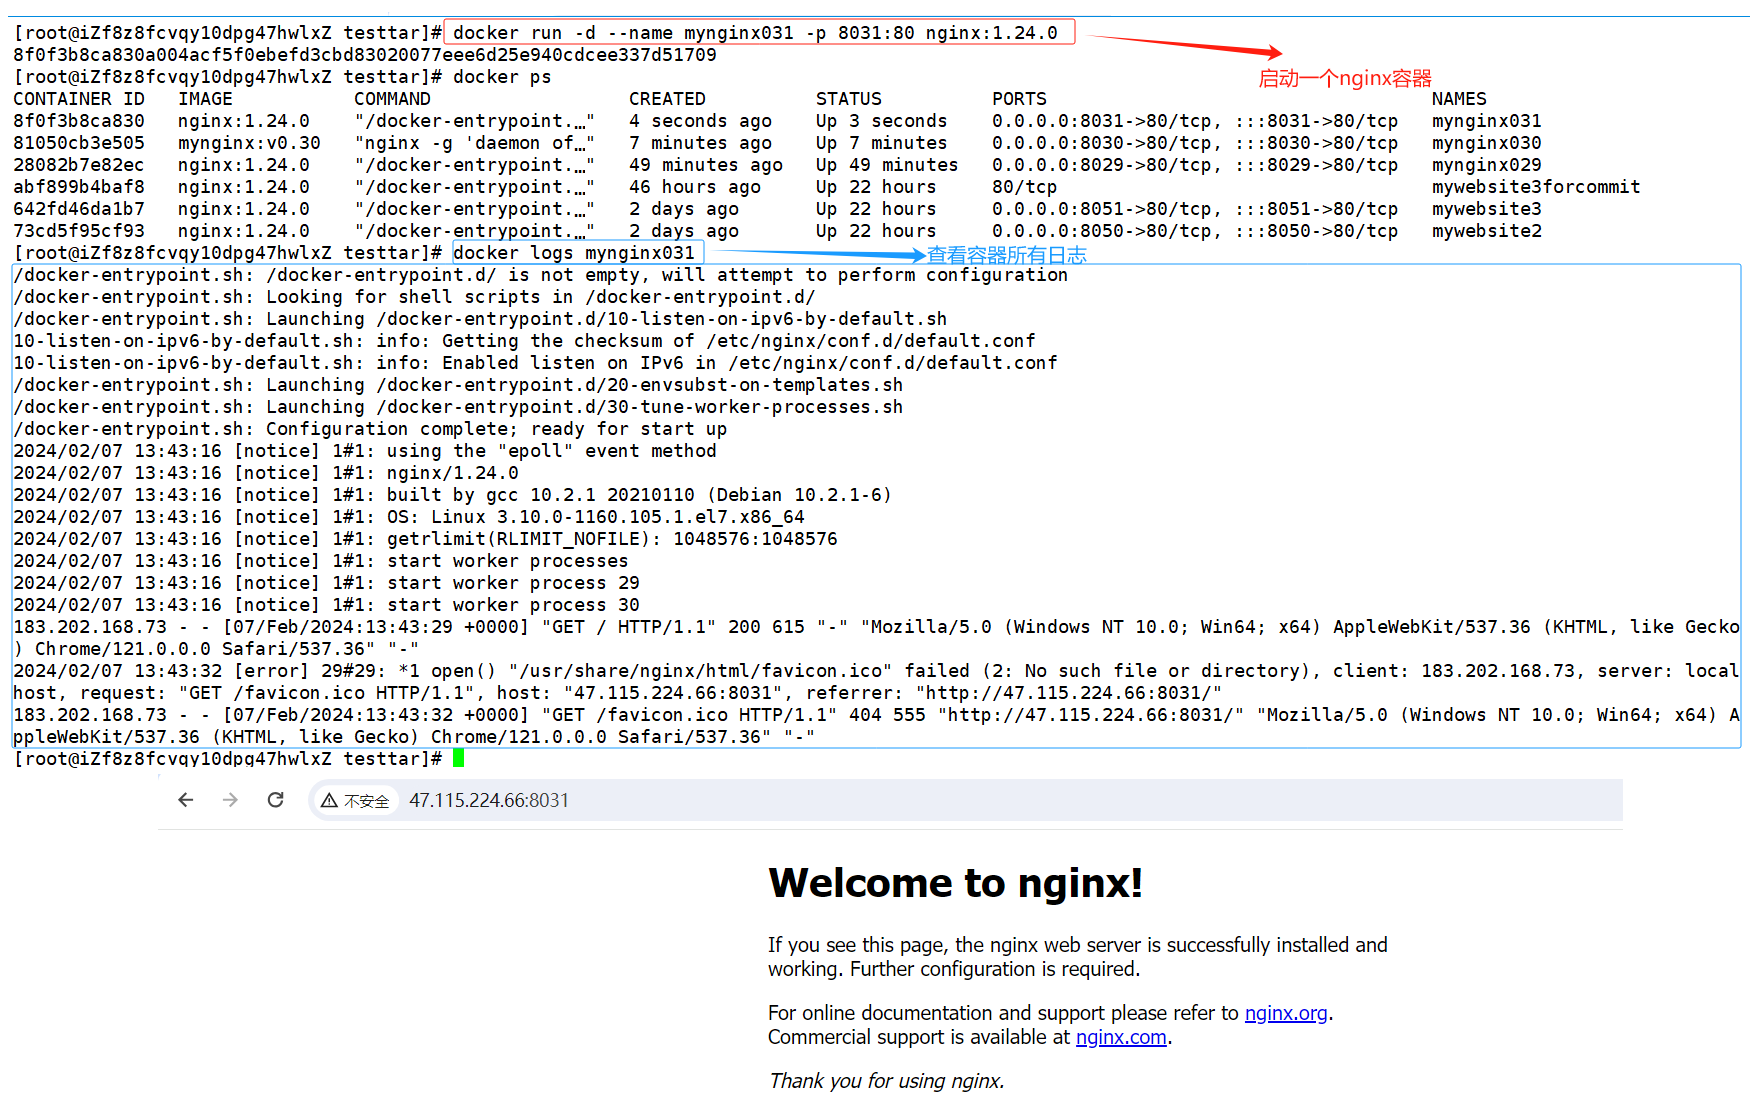This screenshot has height=1103, width=1761.
Task: Click the terminal cursor at the last prompt
Action: click(x=459, y=759)
